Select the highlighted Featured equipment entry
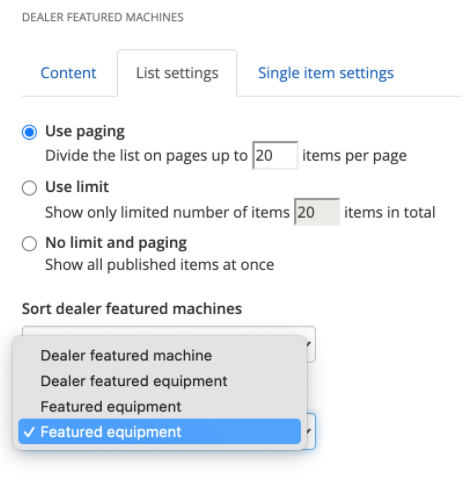 point(160,432)
